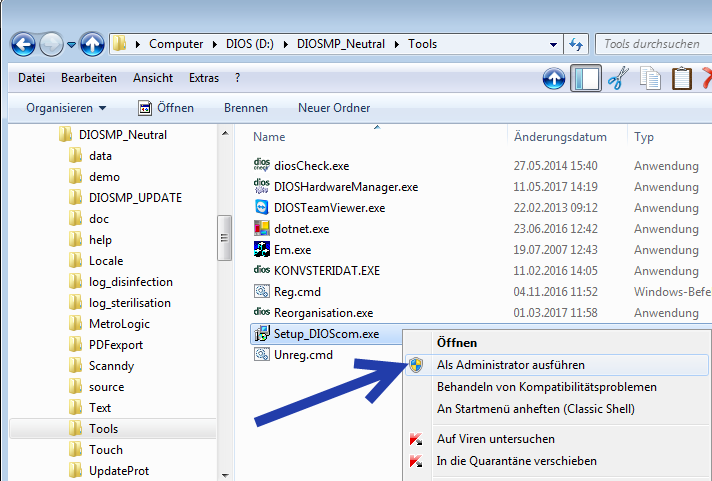Screen dimensions: 712x481
Task: Select the Unreg.cmd file icon
Action: coord(262,354)
